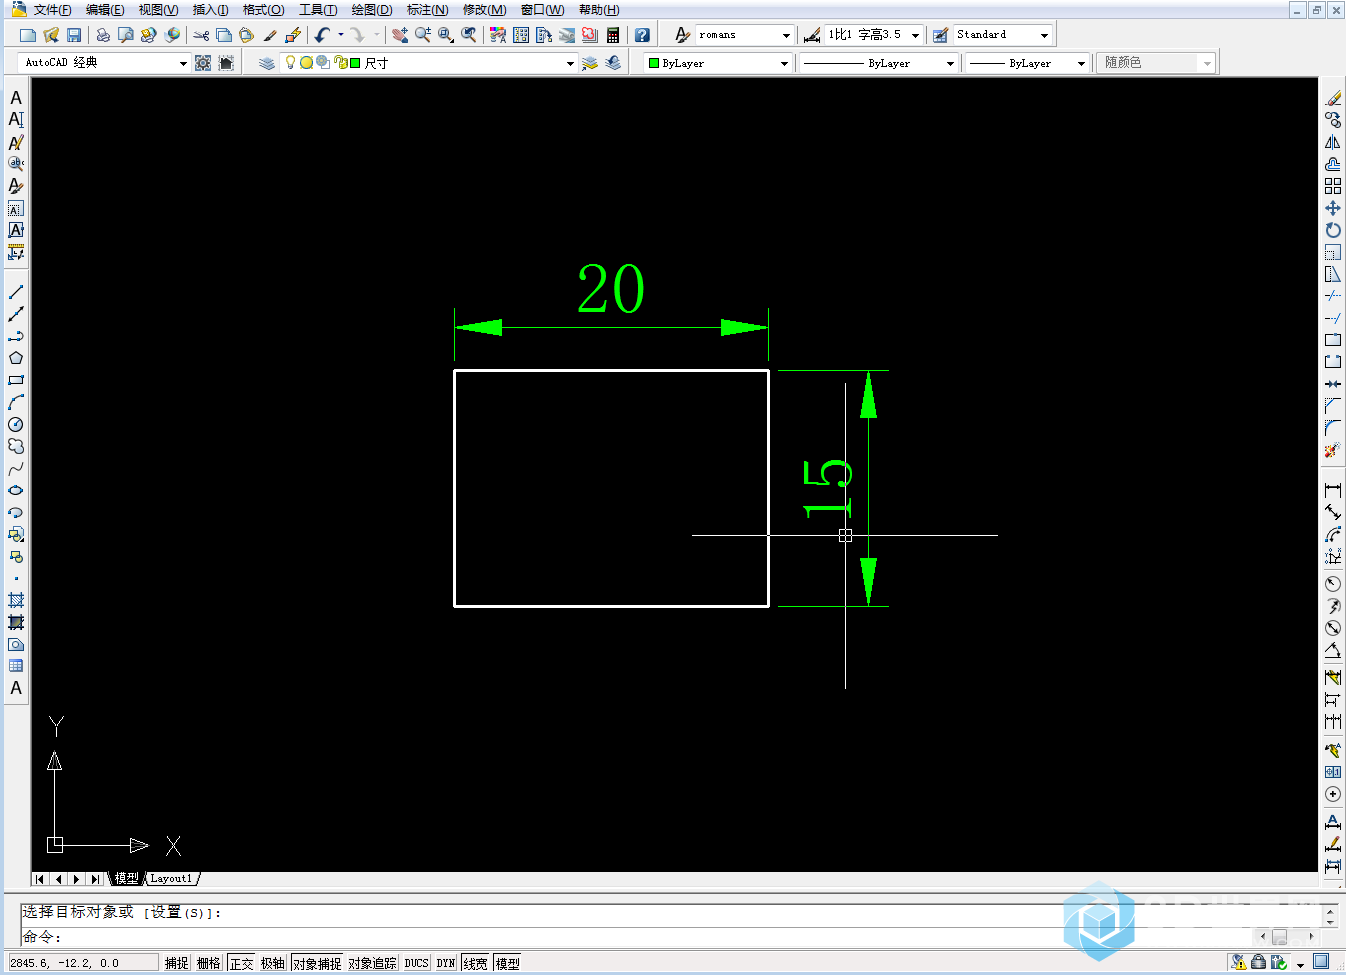This screenshot has width=1346, height=975.
Task: Undo the last action
Action: 323,35
